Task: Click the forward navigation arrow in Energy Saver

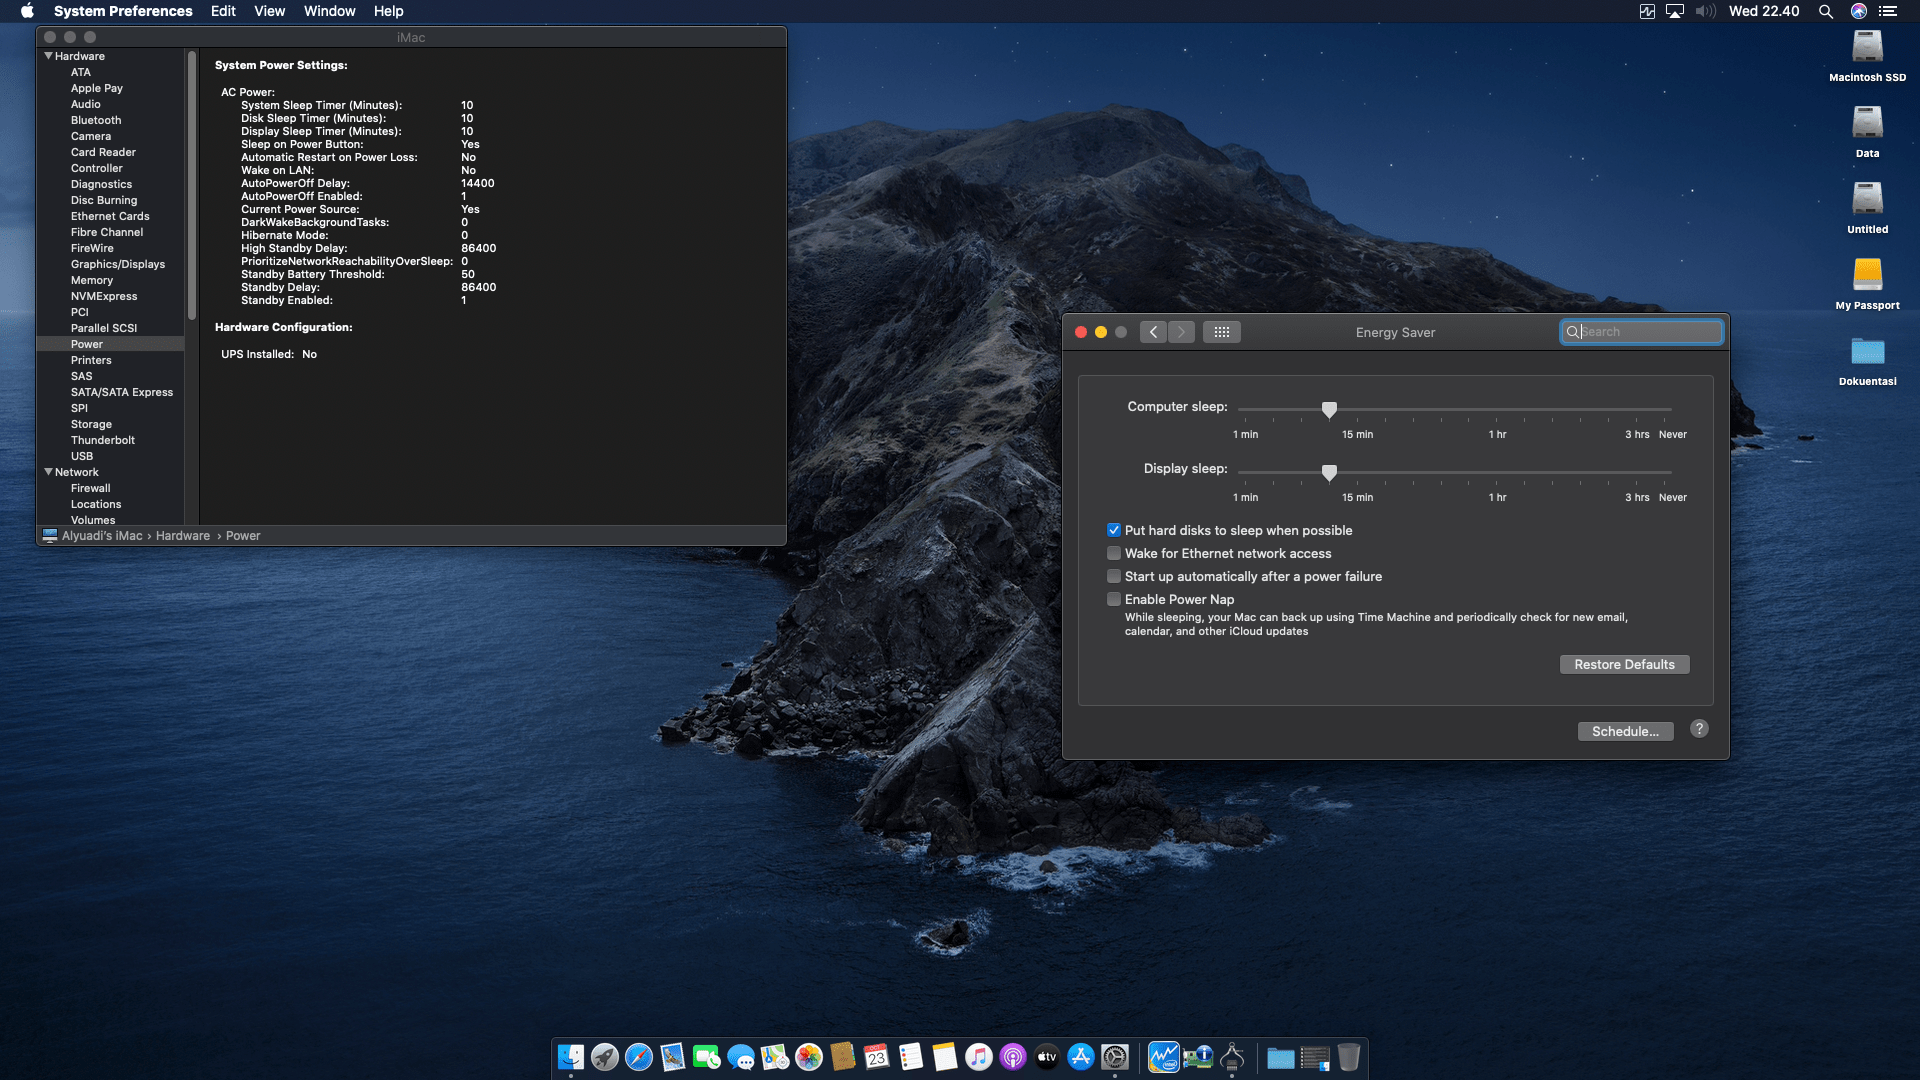Action: click(1182, 331)
